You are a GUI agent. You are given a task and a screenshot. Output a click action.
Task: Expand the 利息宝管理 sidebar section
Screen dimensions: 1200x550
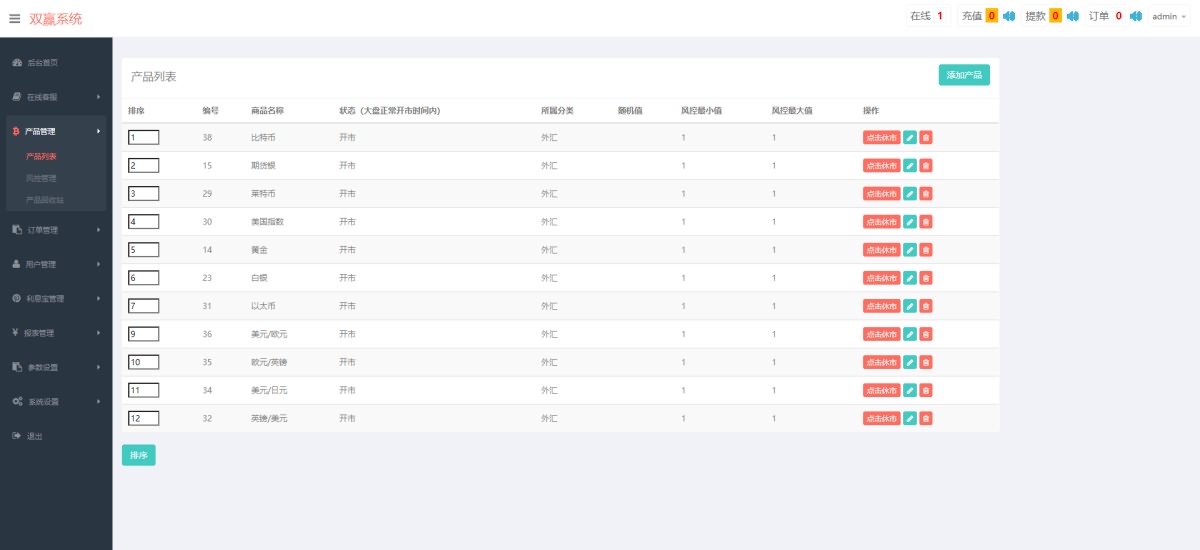[x=56, y=298]
